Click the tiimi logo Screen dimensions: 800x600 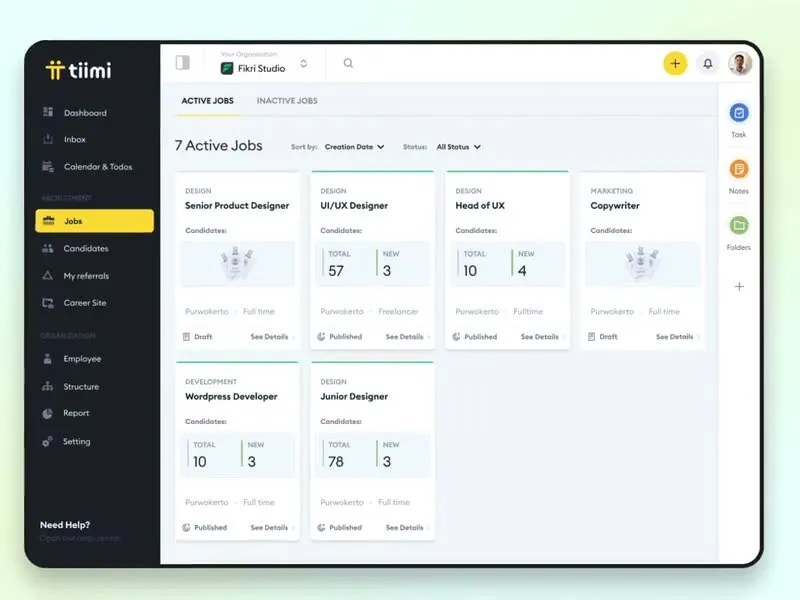(x=79, y=70)
